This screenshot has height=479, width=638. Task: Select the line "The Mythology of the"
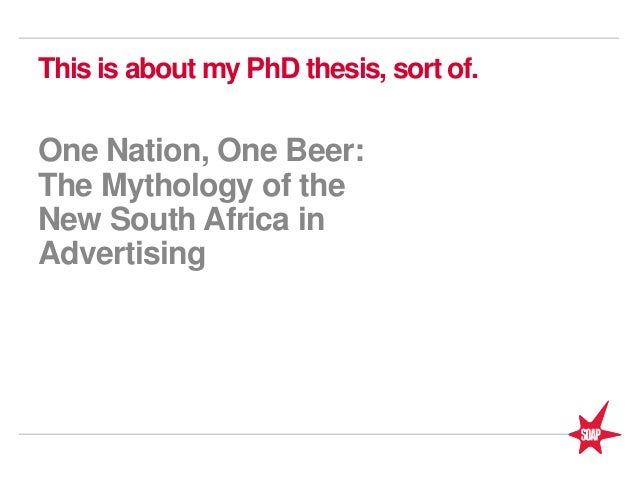191,187
